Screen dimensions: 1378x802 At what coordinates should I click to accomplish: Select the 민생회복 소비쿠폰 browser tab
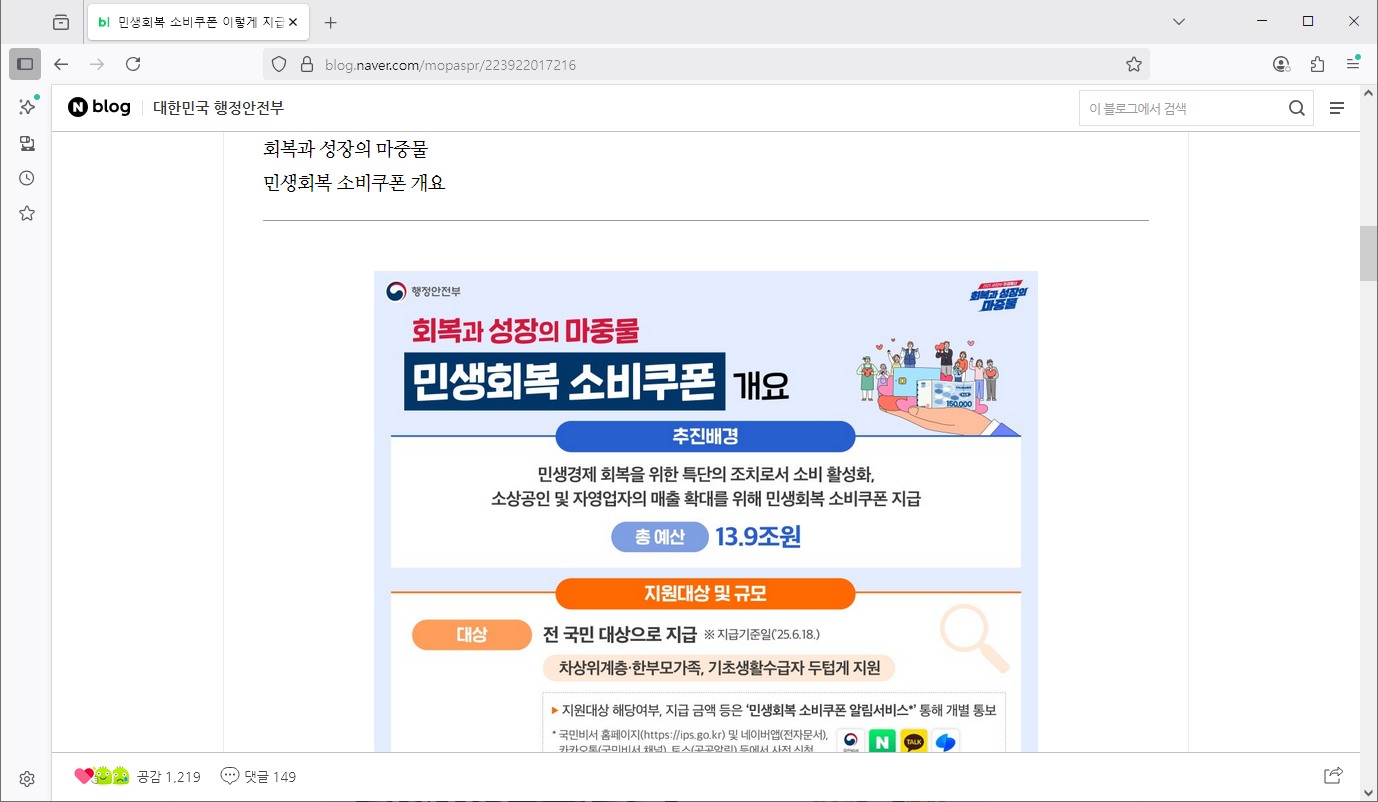[190, 22]
